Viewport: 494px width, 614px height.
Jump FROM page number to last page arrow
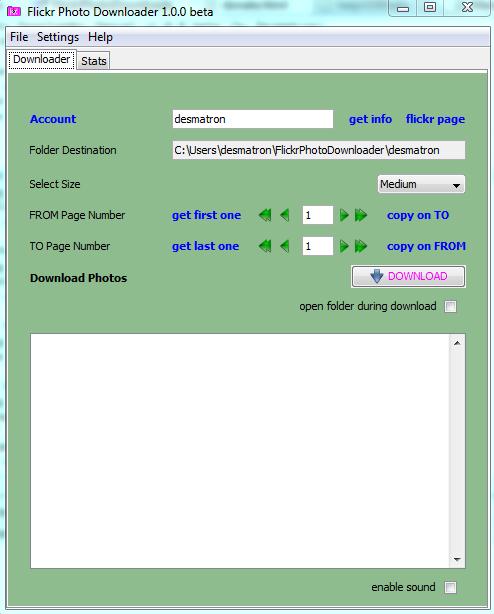pos(361,215)
